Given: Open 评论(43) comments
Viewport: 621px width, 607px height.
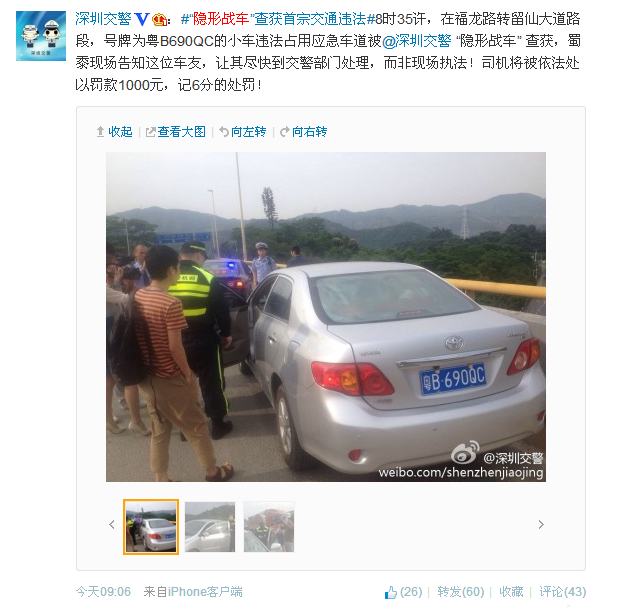Looking at the screenshot, I should [x=562, y=592].
